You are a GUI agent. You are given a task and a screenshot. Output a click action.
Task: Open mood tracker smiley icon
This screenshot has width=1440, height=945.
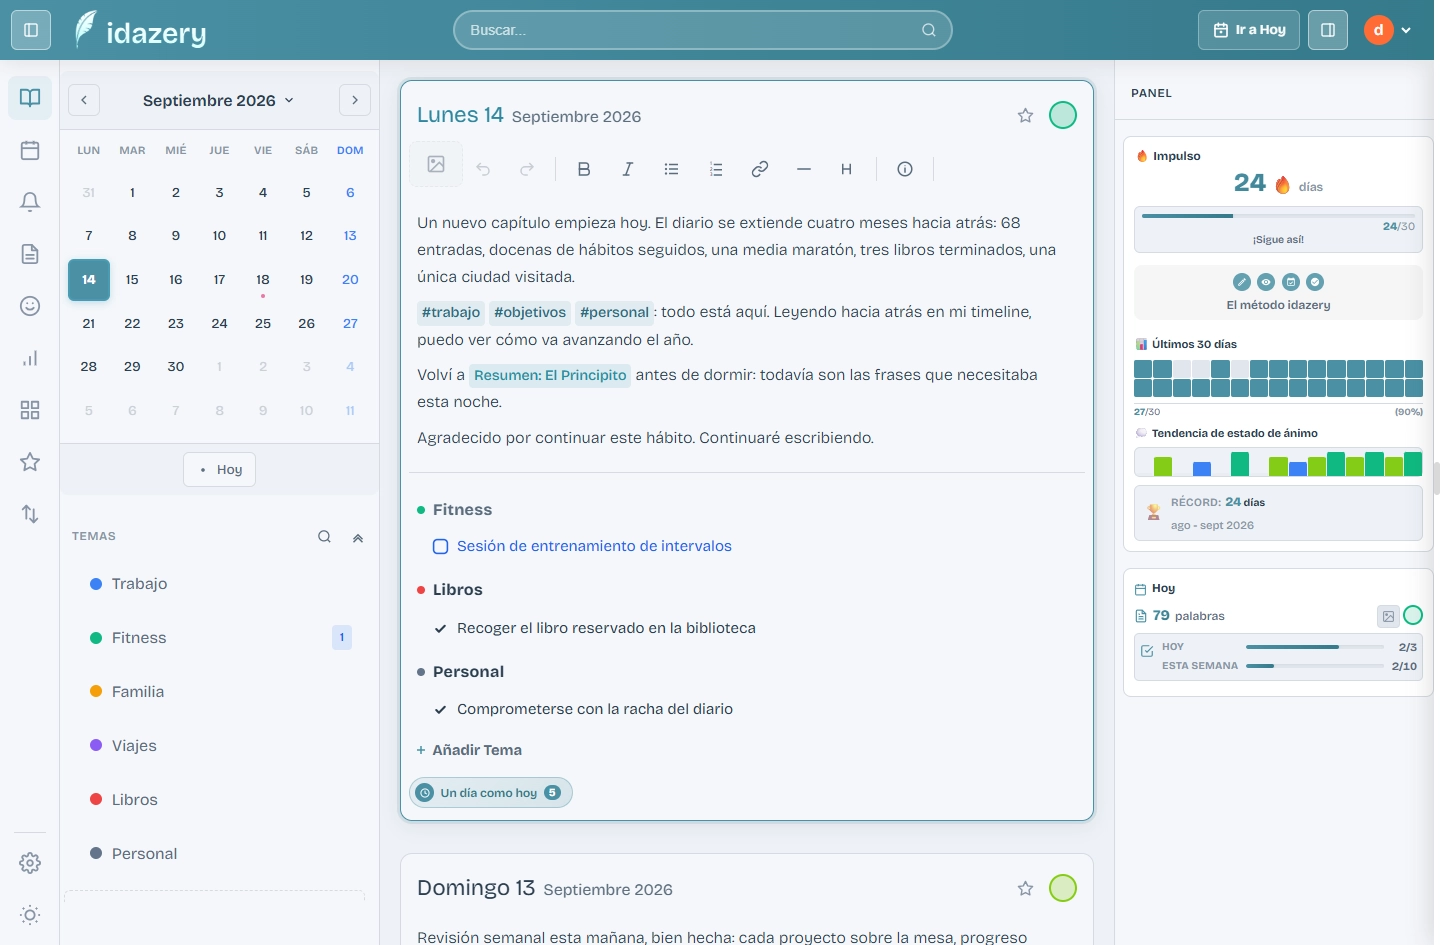[x=30, y=306]
